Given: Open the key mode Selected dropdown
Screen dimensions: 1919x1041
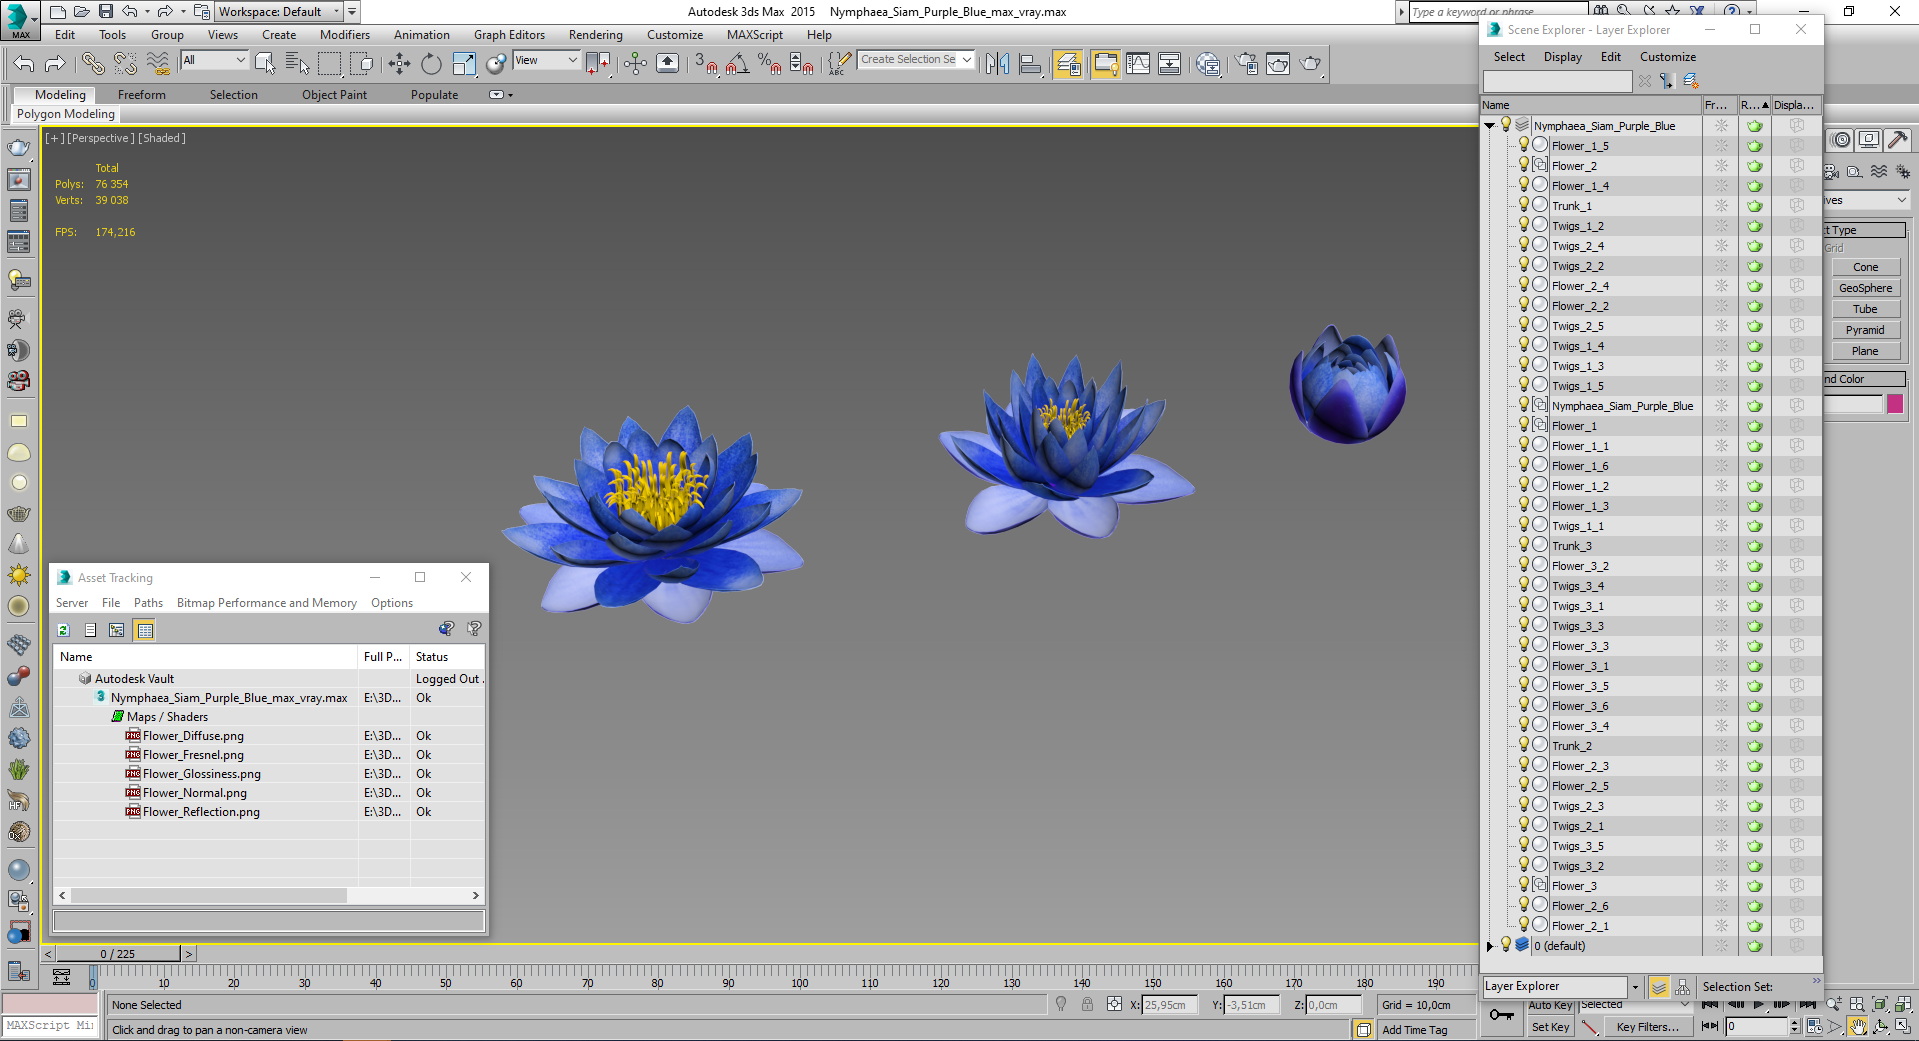Looking at the screenshot, I should click(x=1634, y=1005).
